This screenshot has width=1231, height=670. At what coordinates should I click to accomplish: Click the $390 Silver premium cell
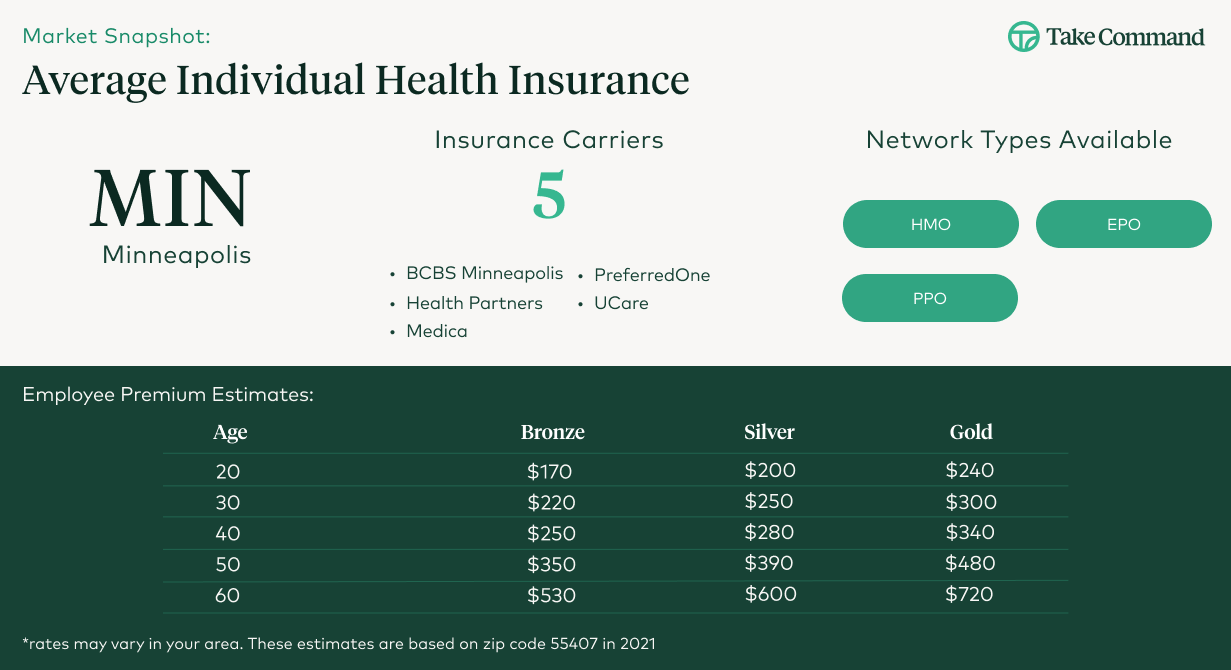tap(769, 564)
